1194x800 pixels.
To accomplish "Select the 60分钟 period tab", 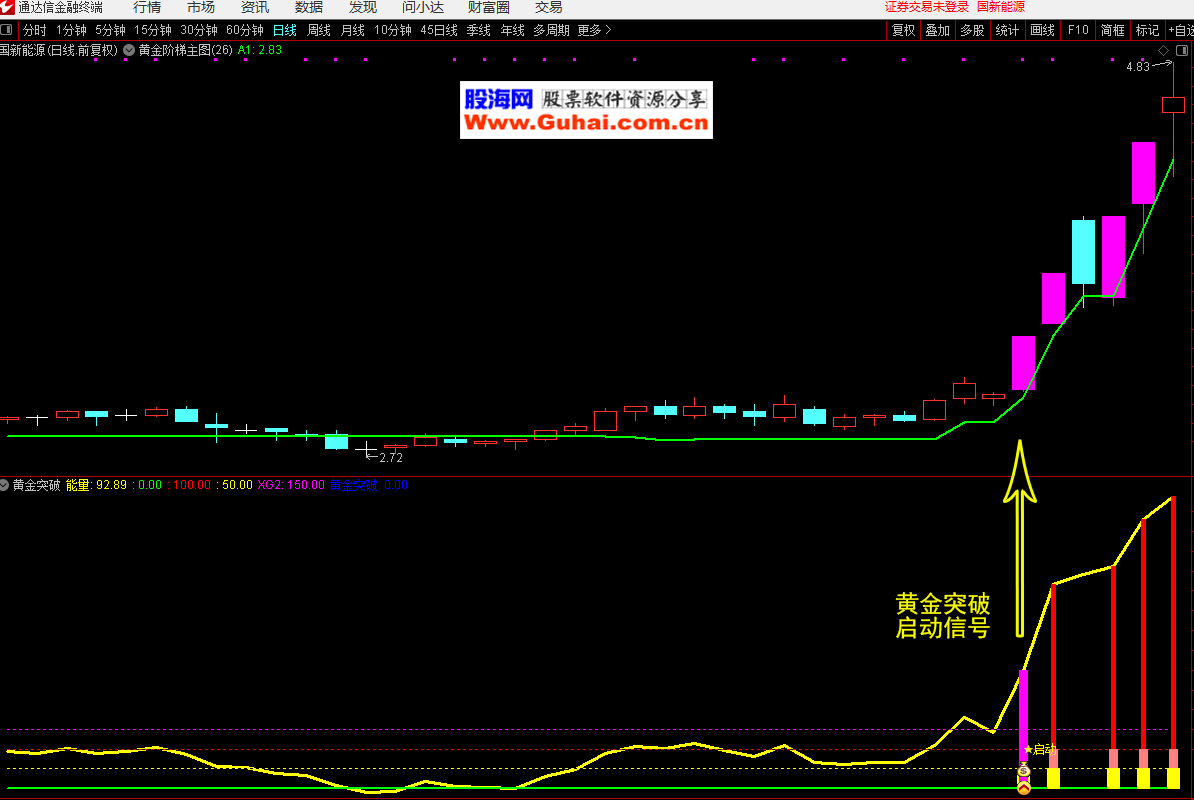I will point(245,30).
